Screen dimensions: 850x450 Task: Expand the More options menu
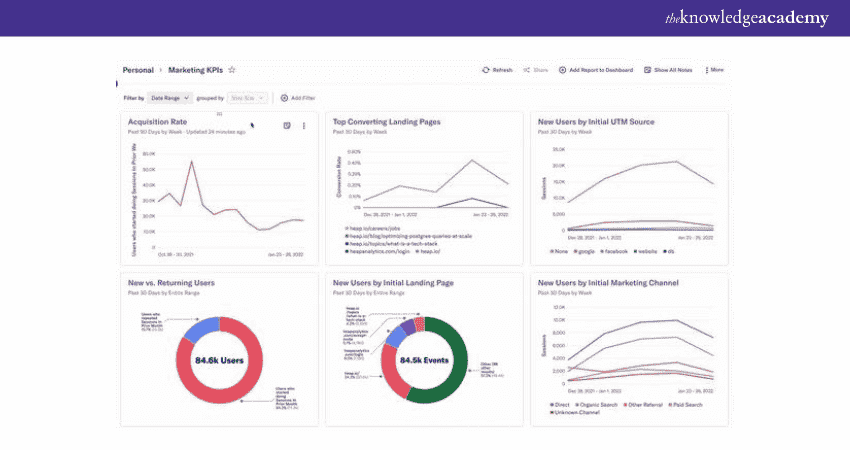[x=714, y=70]
